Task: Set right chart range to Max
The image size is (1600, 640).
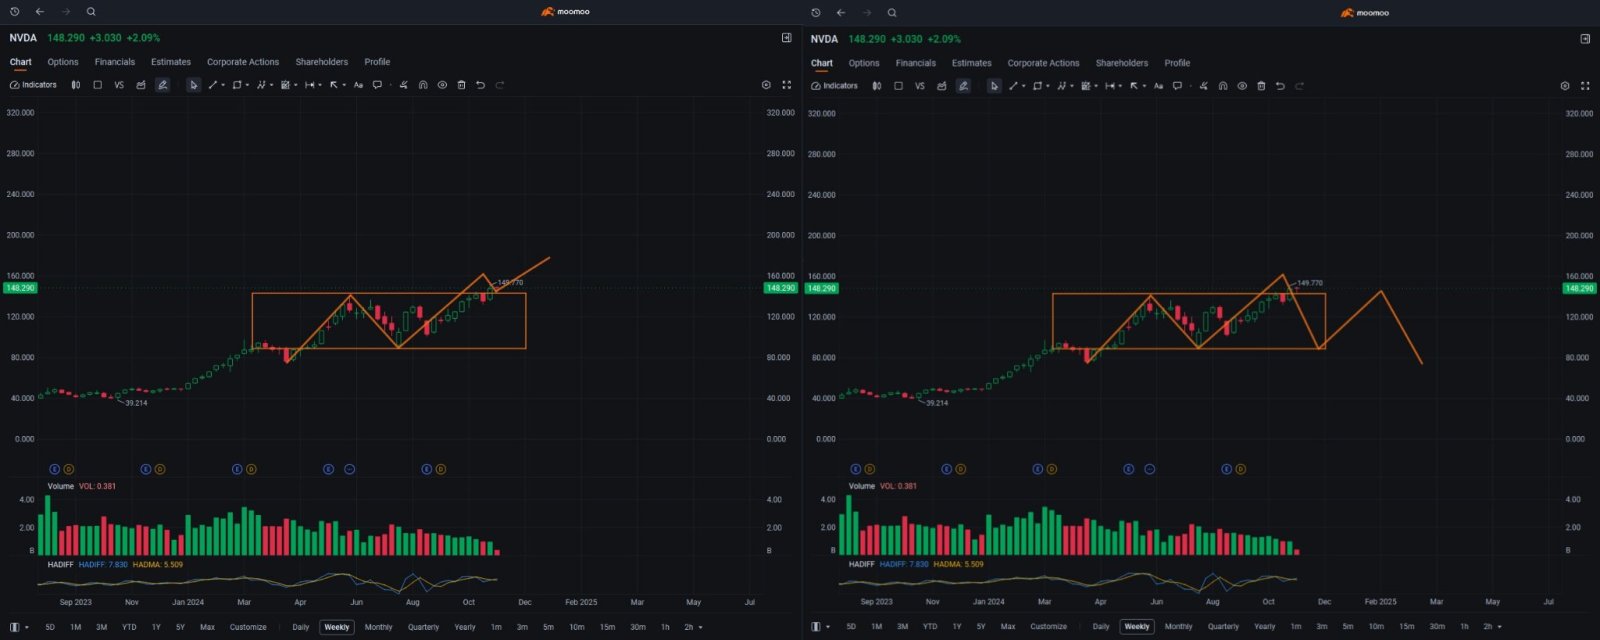Action: point(1008,627)
